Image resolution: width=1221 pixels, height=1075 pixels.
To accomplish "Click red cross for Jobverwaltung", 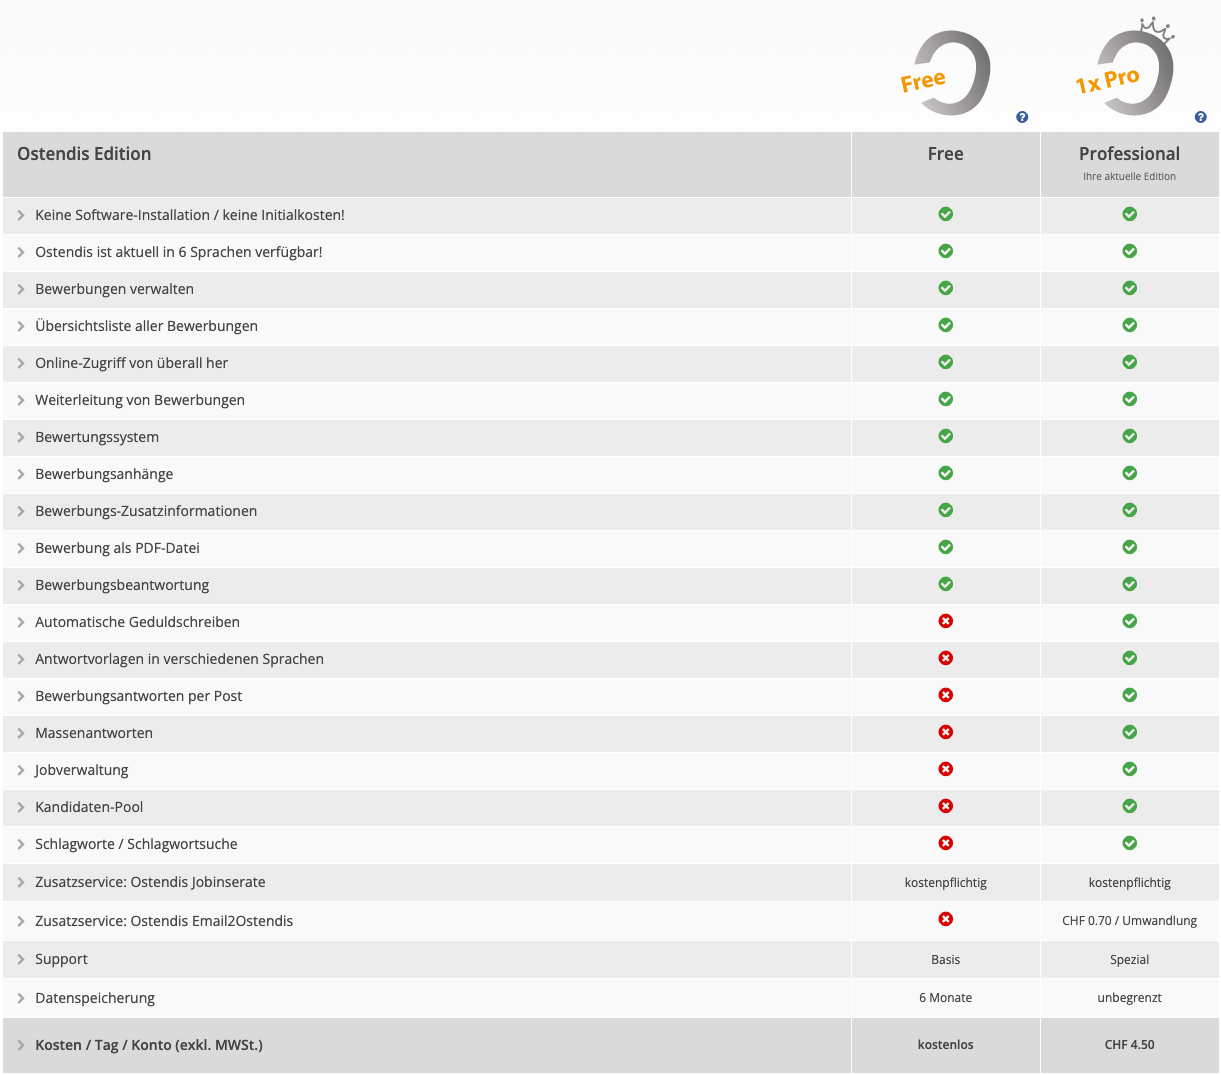I will (946, 769).
